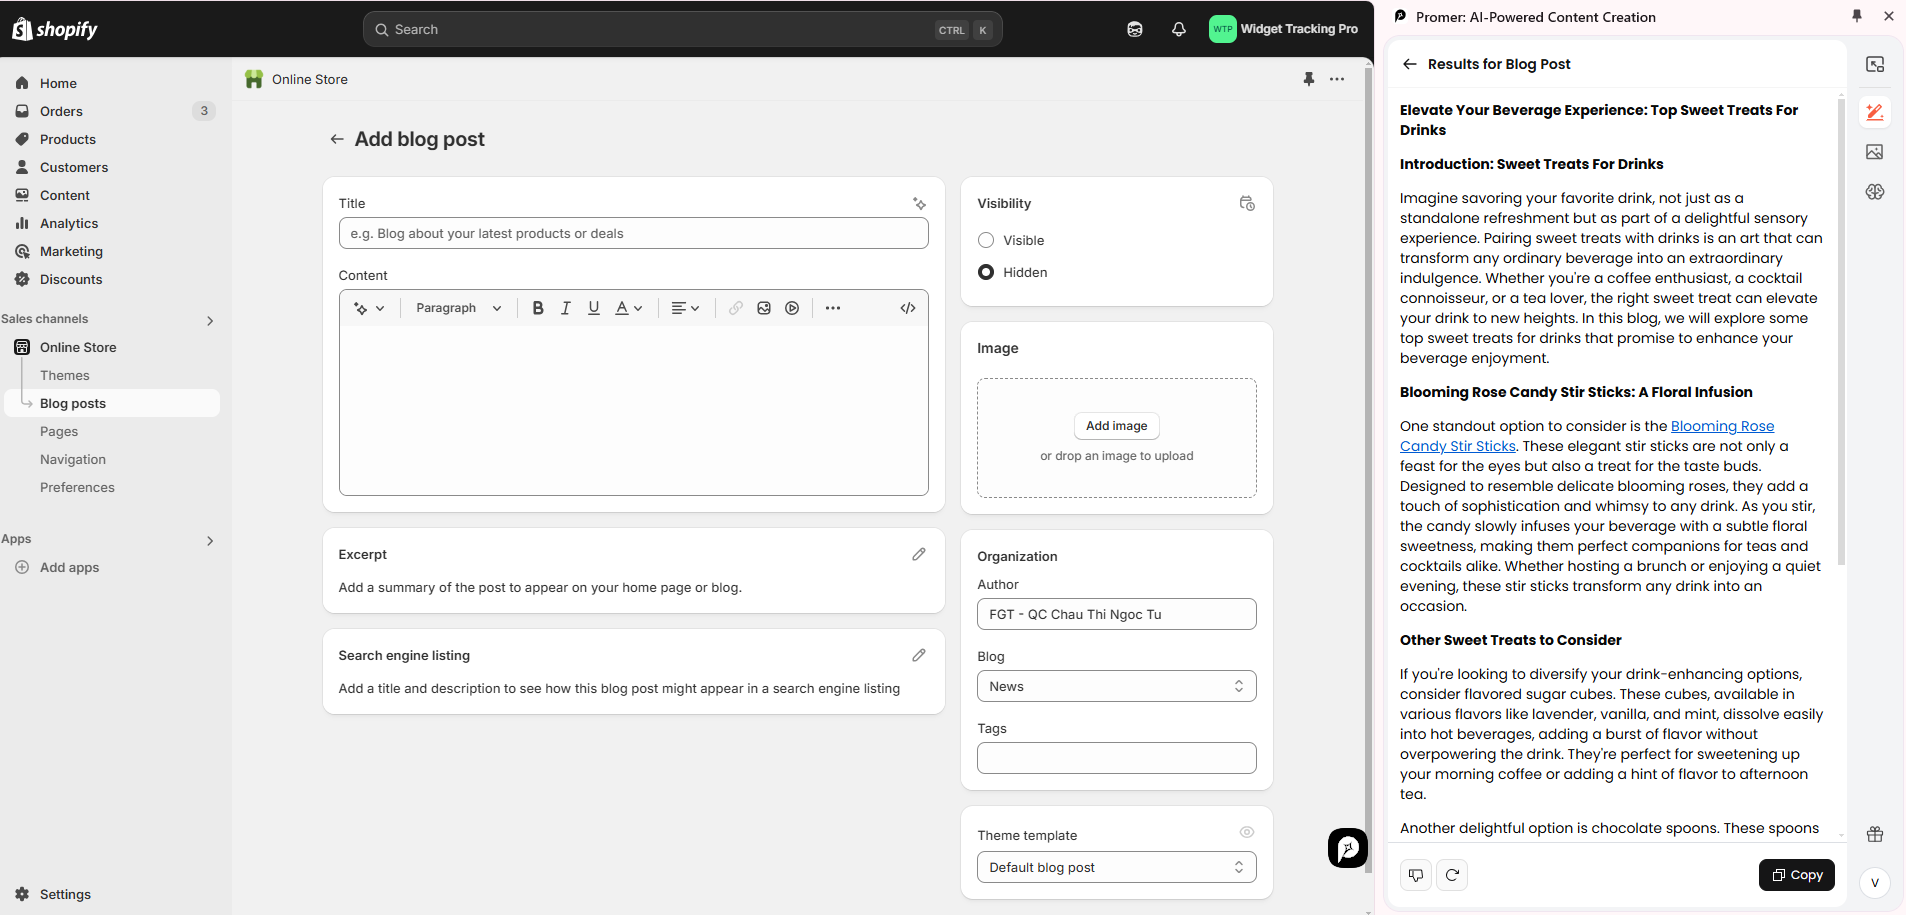Insert an image in Content editor

764,308
